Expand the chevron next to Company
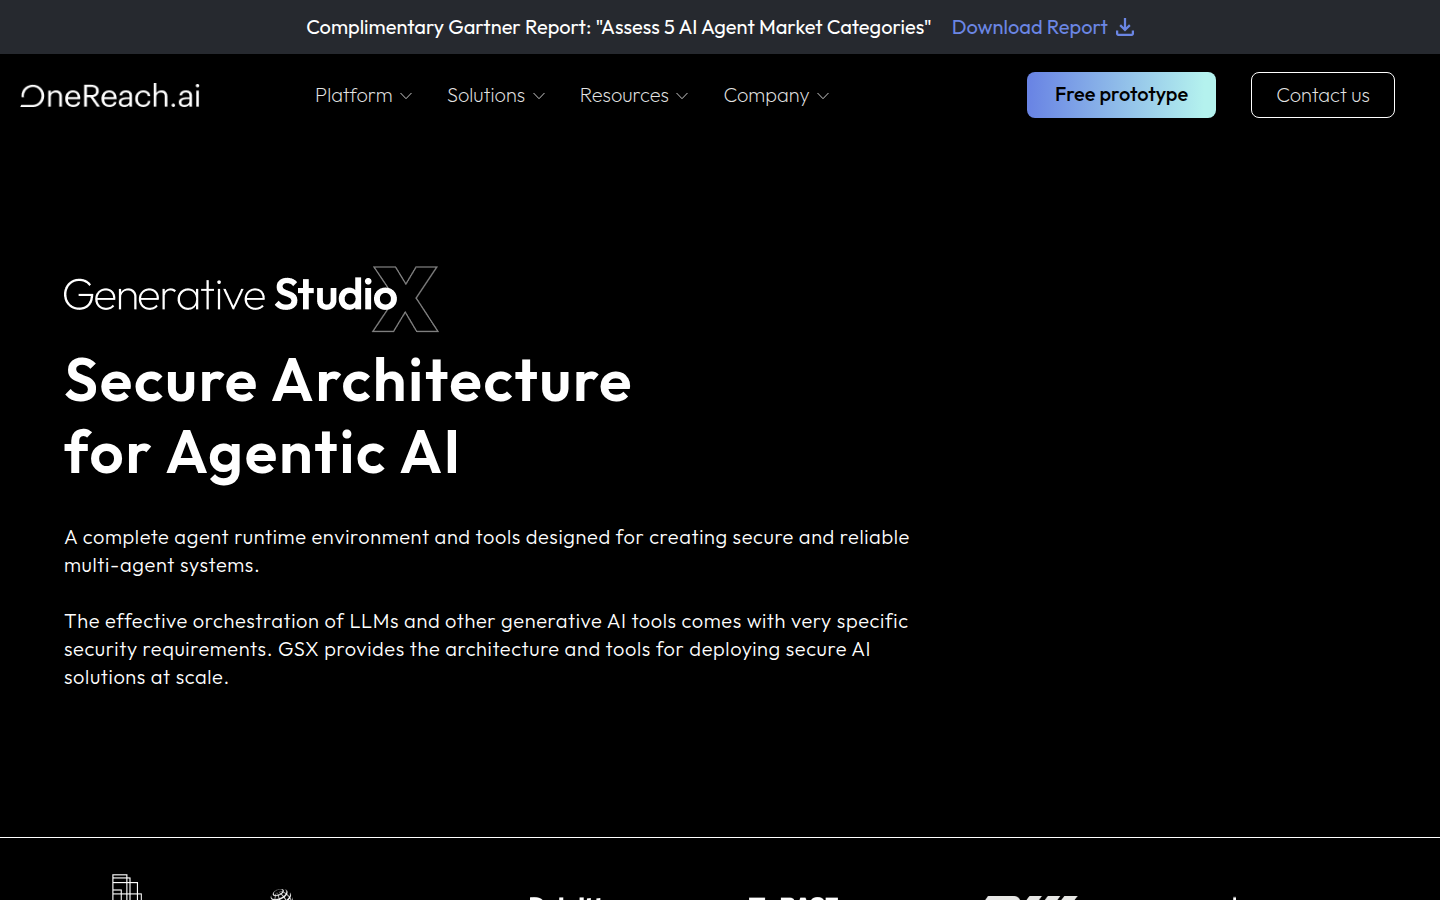 [x=823, y=96]
